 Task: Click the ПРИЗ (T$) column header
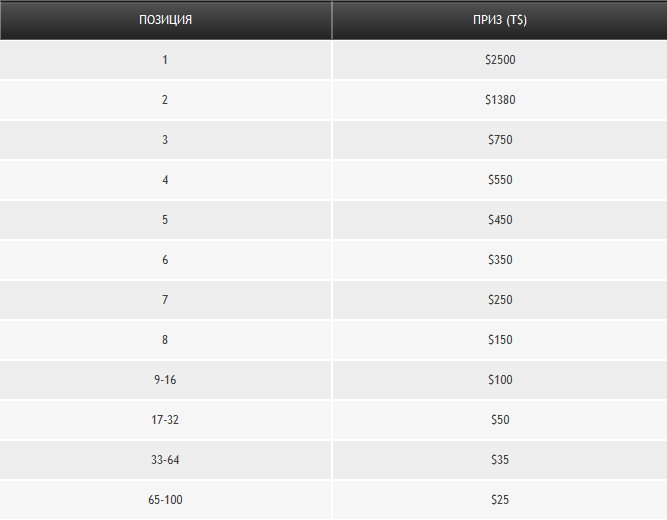[x=500, y=20]
